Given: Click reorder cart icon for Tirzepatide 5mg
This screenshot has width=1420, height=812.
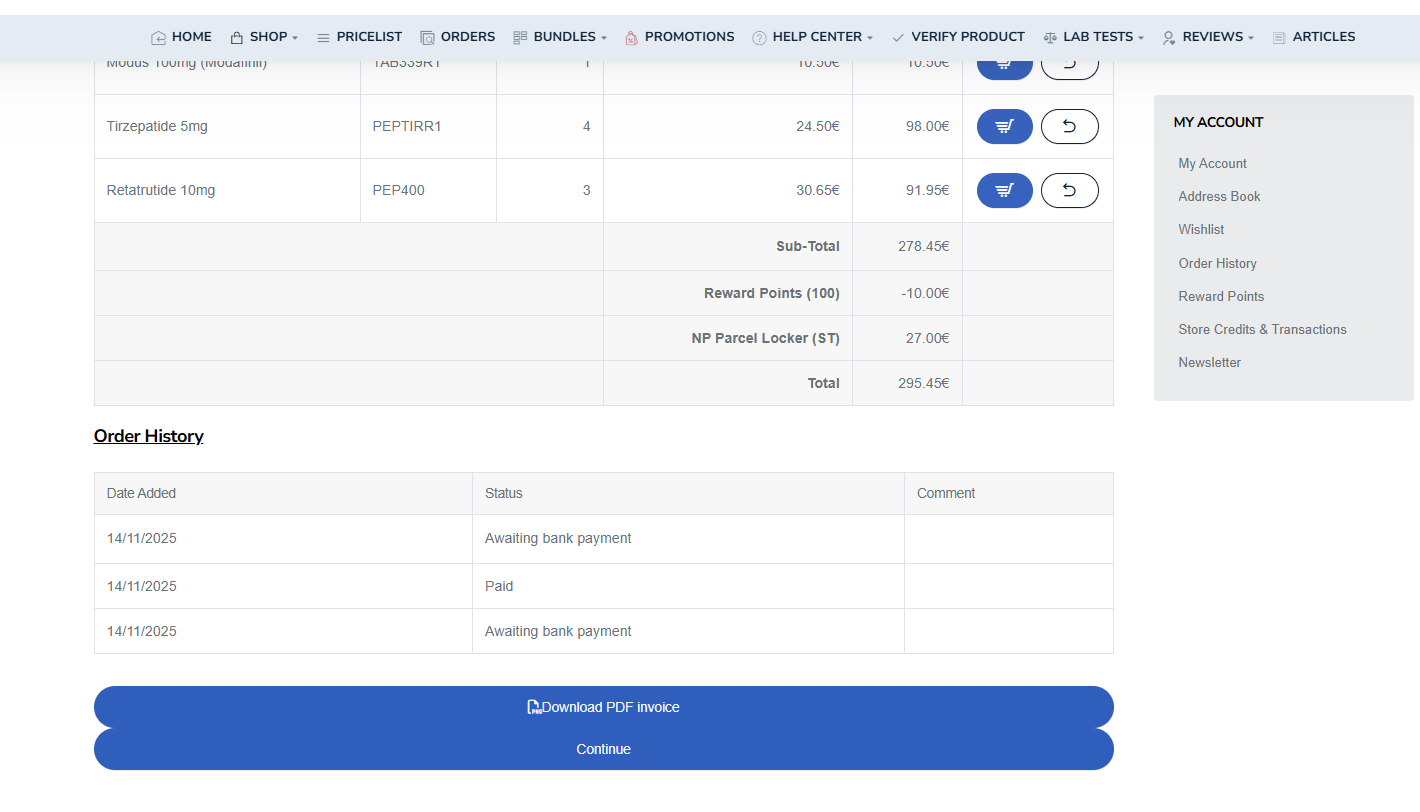Looking at the screenshot, I should [x=1004, y=127].
